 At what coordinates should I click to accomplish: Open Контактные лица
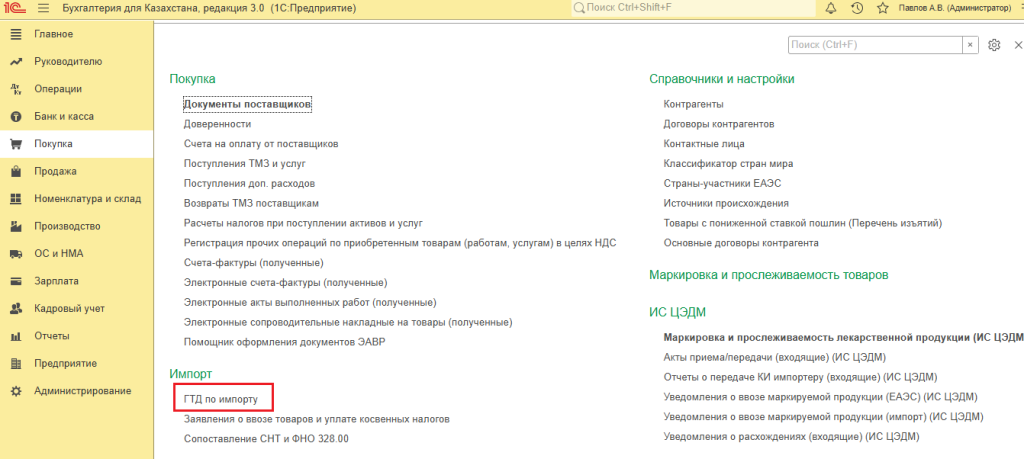704,144
